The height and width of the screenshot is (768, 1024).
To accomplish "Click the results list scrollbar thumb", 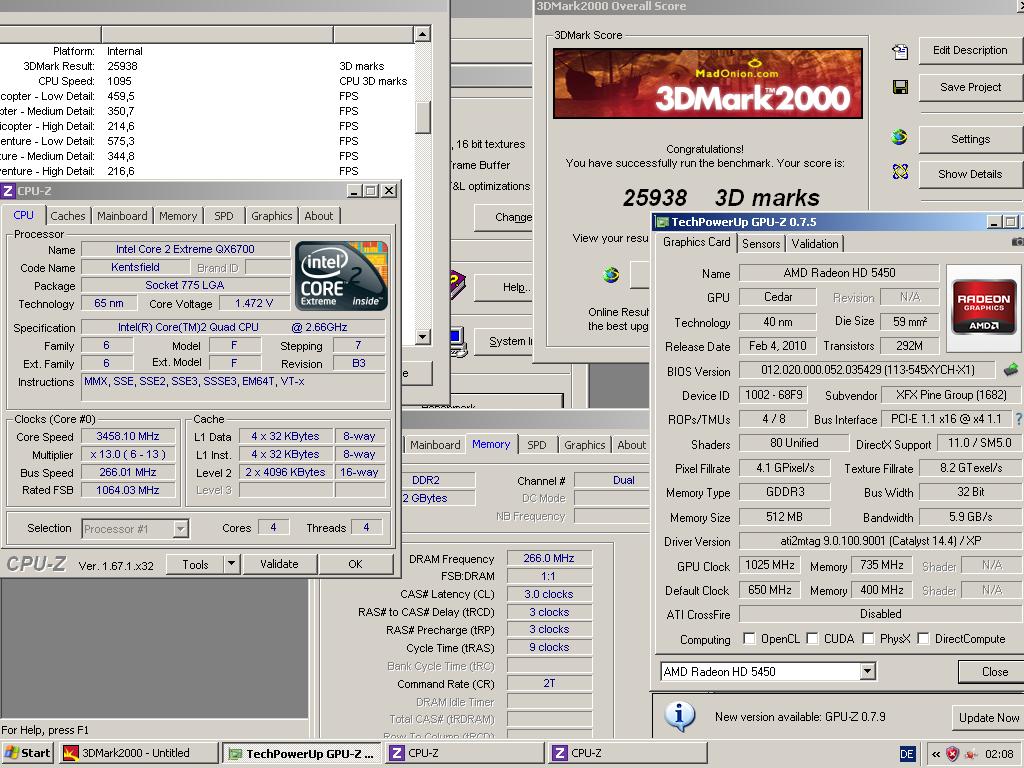I will pos(423,118).
